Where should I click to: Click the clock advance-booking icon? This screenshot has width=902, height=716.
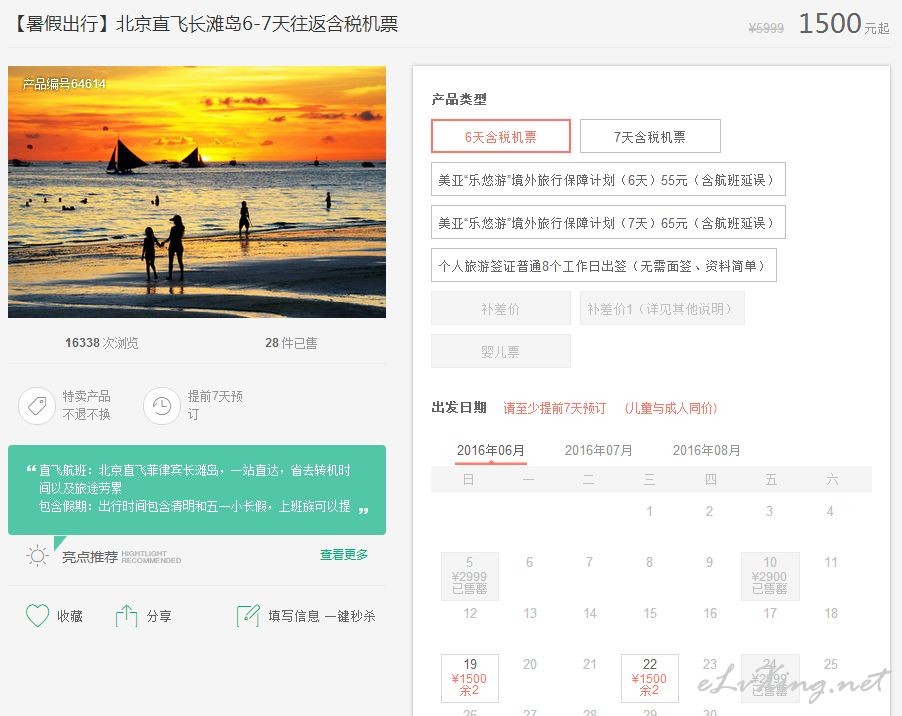coord(162,405)
